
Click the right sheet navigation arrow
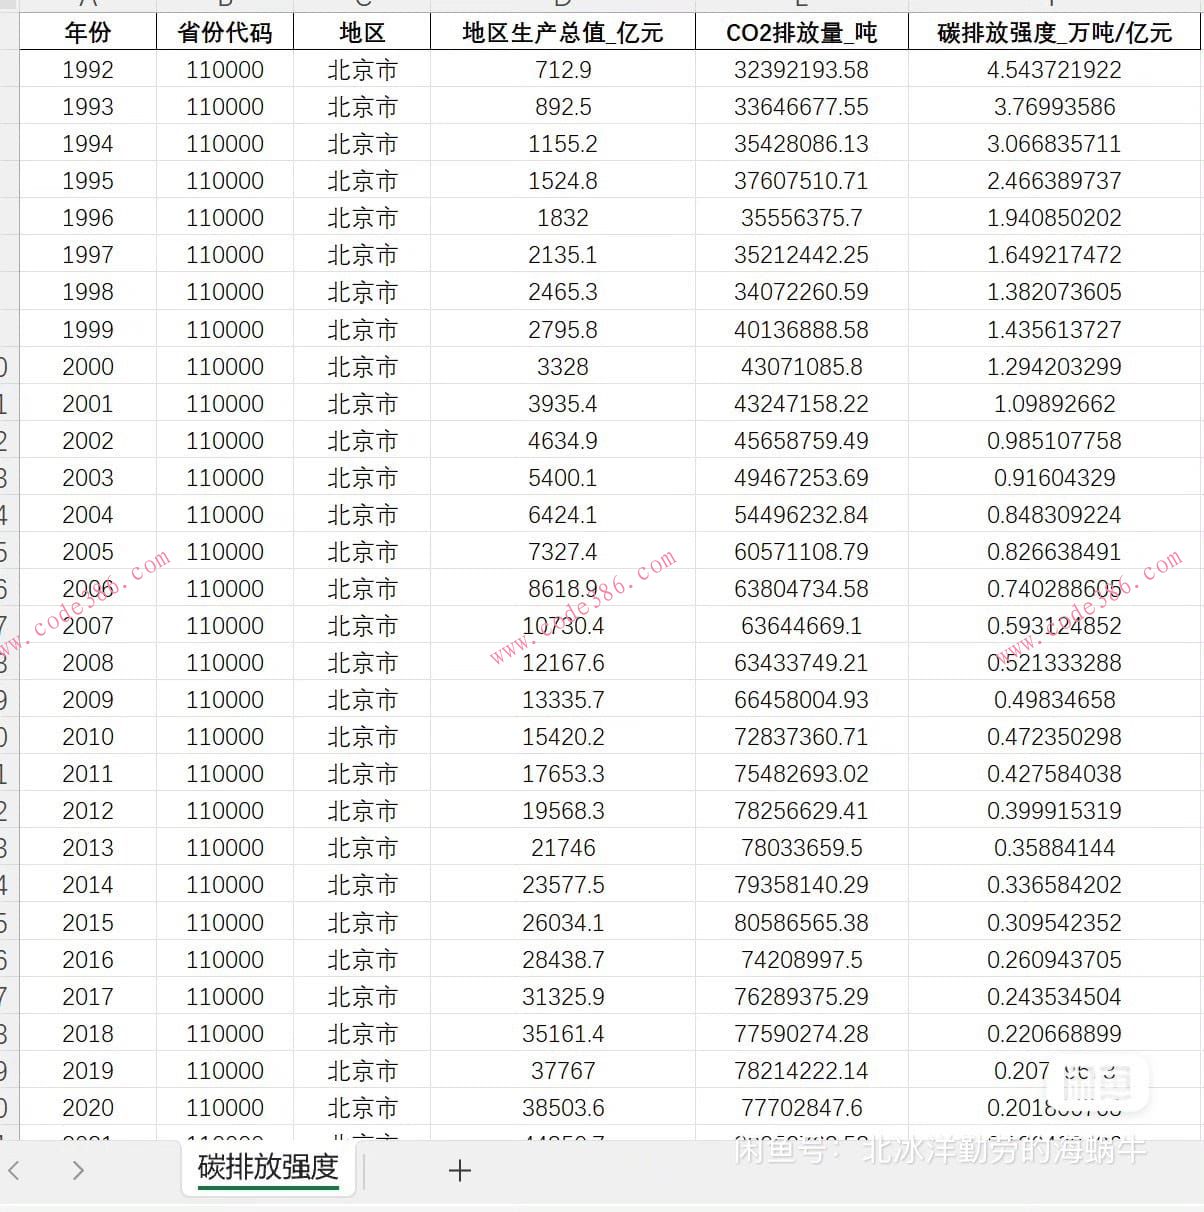78,1170
